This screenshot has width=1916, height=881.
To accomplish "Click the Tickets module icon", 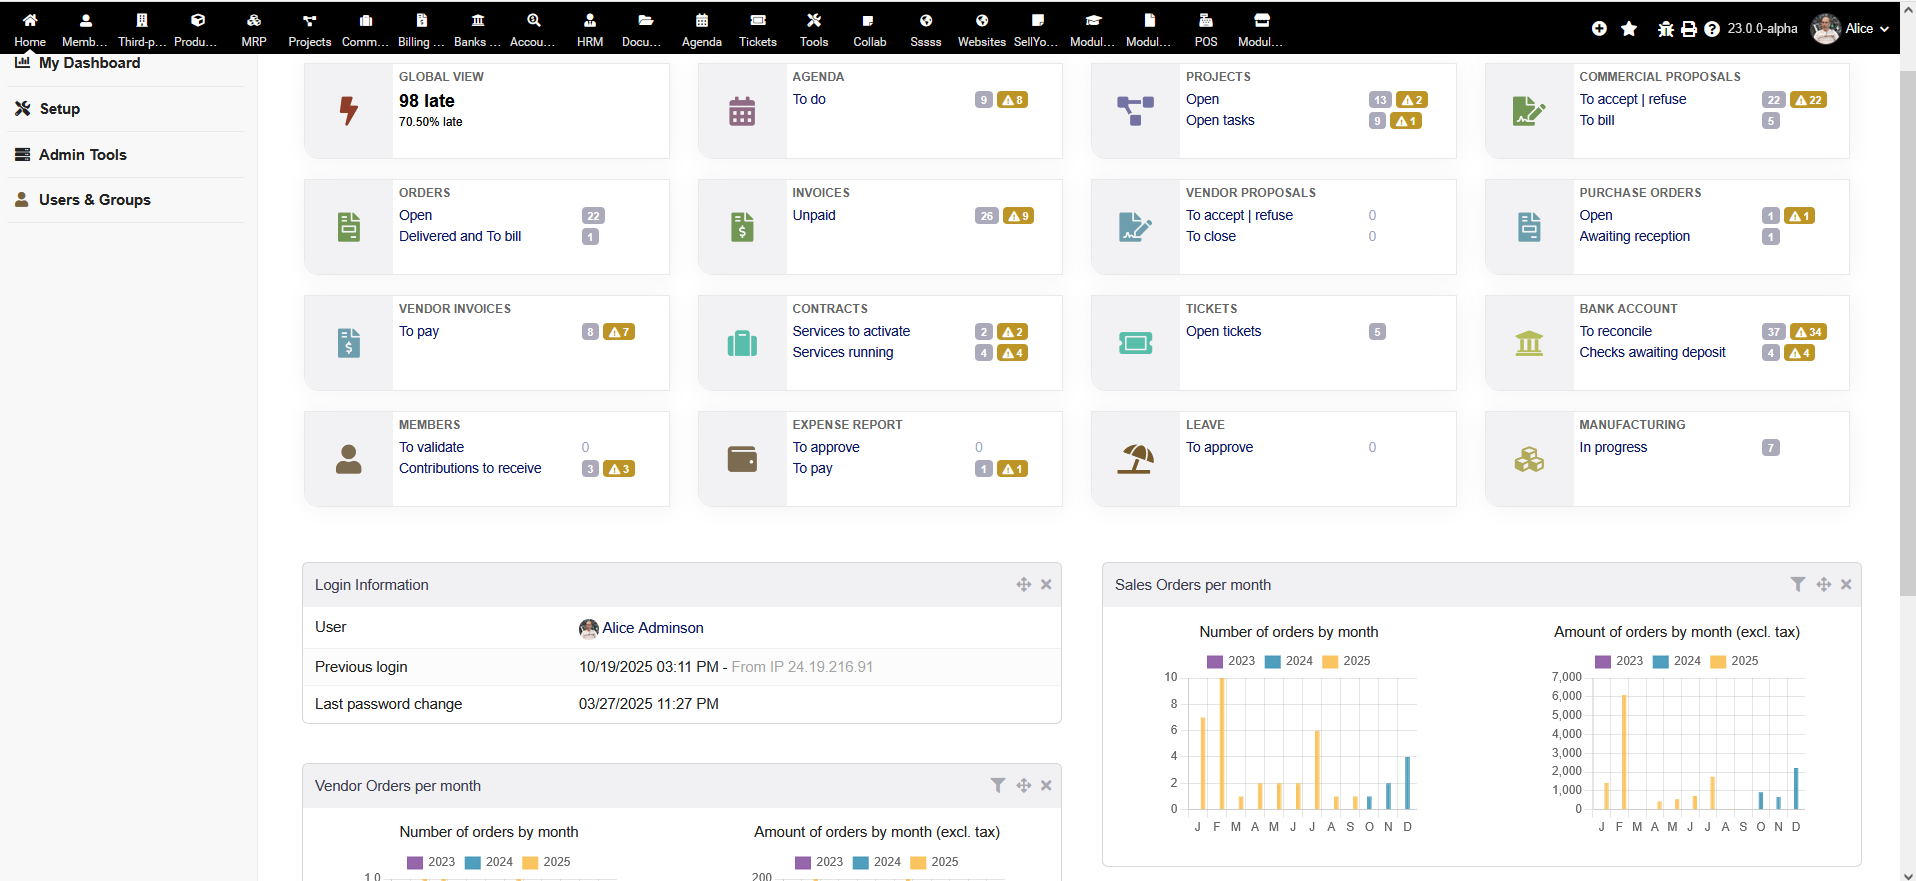I will click(x=757, y=28).
